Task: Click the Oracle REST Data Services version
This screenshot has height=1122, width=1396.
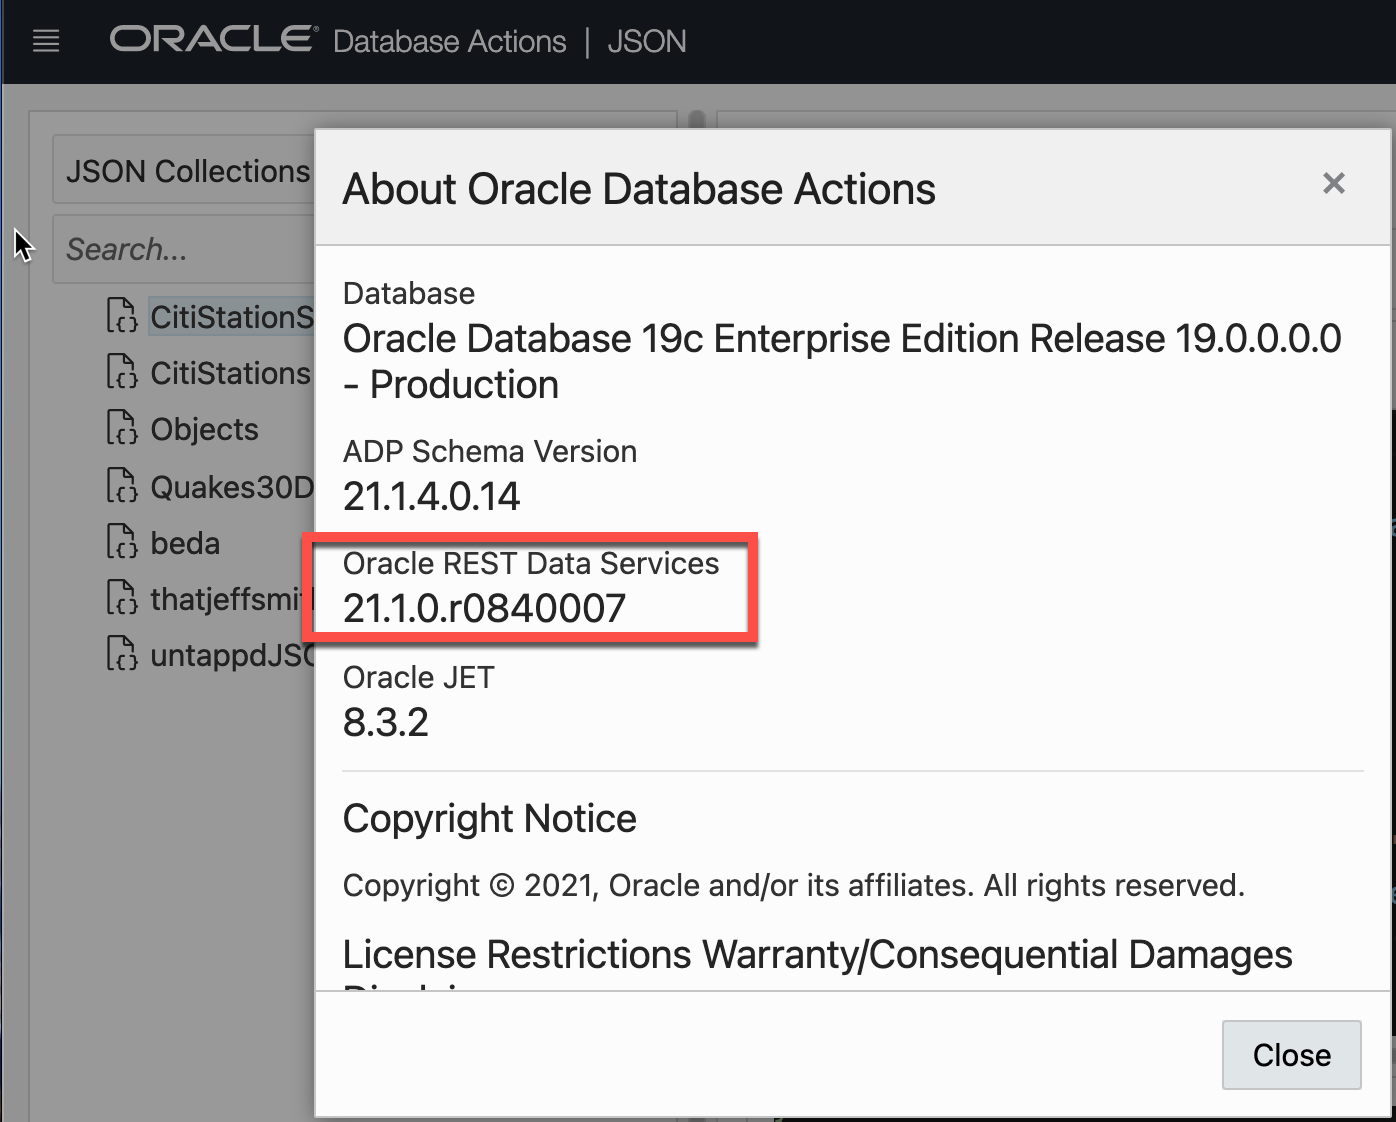Action: click(484, 608)
